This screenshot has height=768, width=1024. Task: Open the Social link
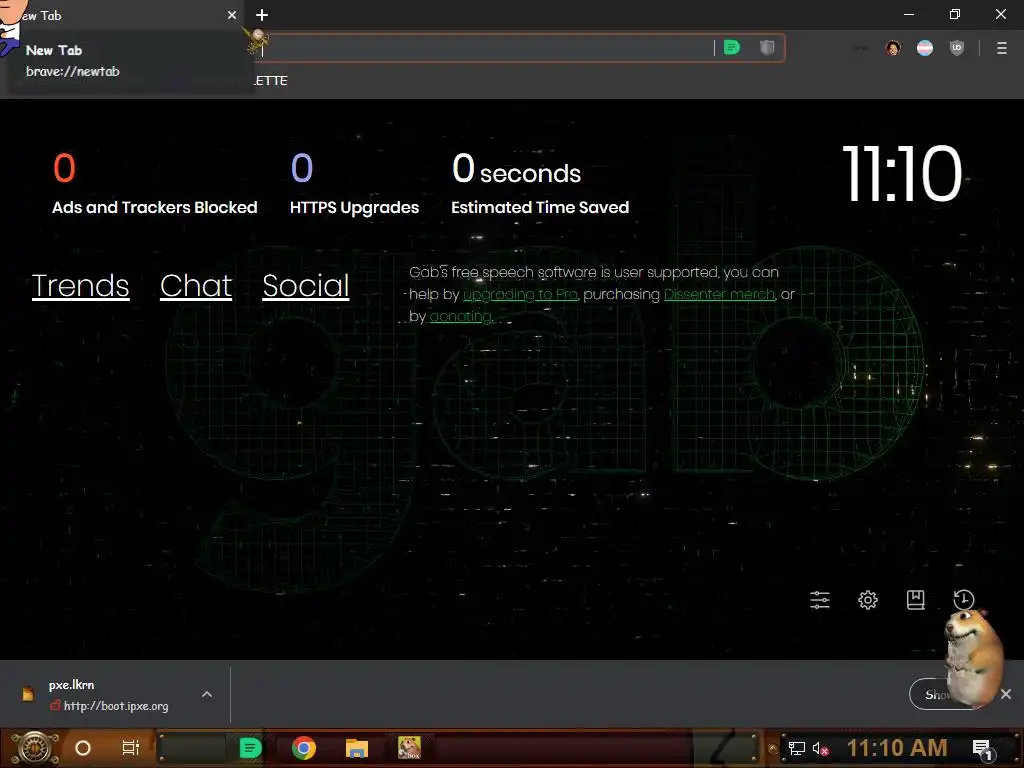coord(306,285)
